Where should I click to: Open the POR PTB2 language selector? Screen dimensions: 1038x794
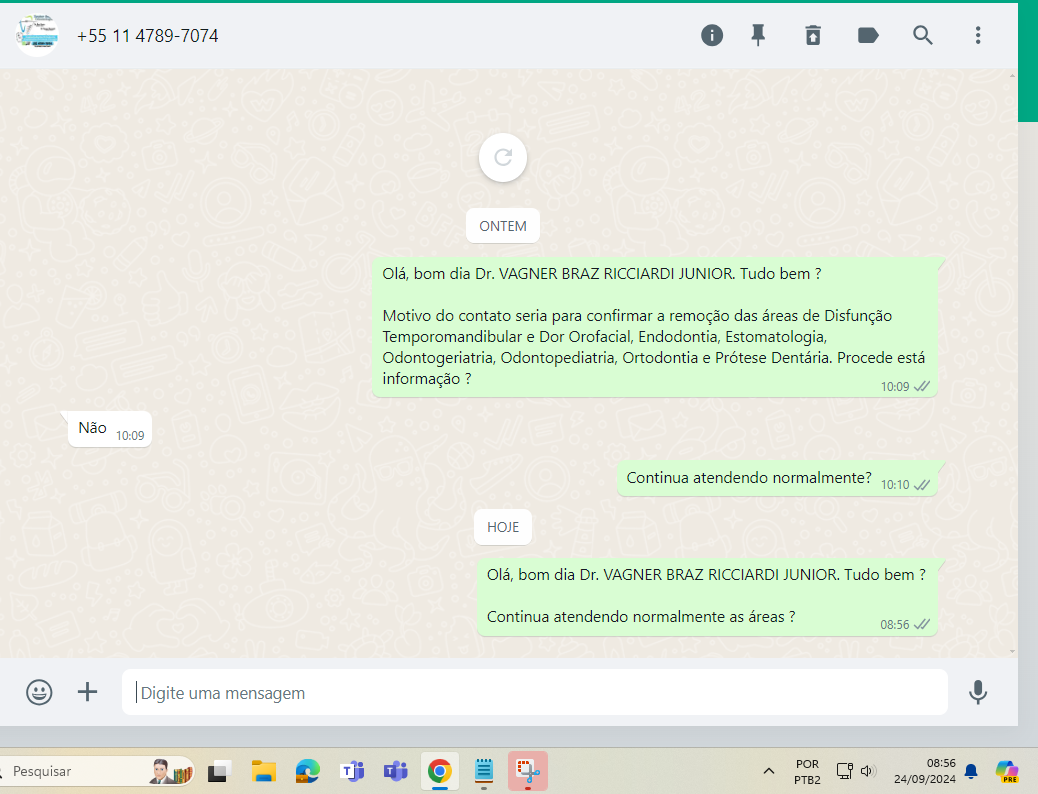tap(807, 771)
